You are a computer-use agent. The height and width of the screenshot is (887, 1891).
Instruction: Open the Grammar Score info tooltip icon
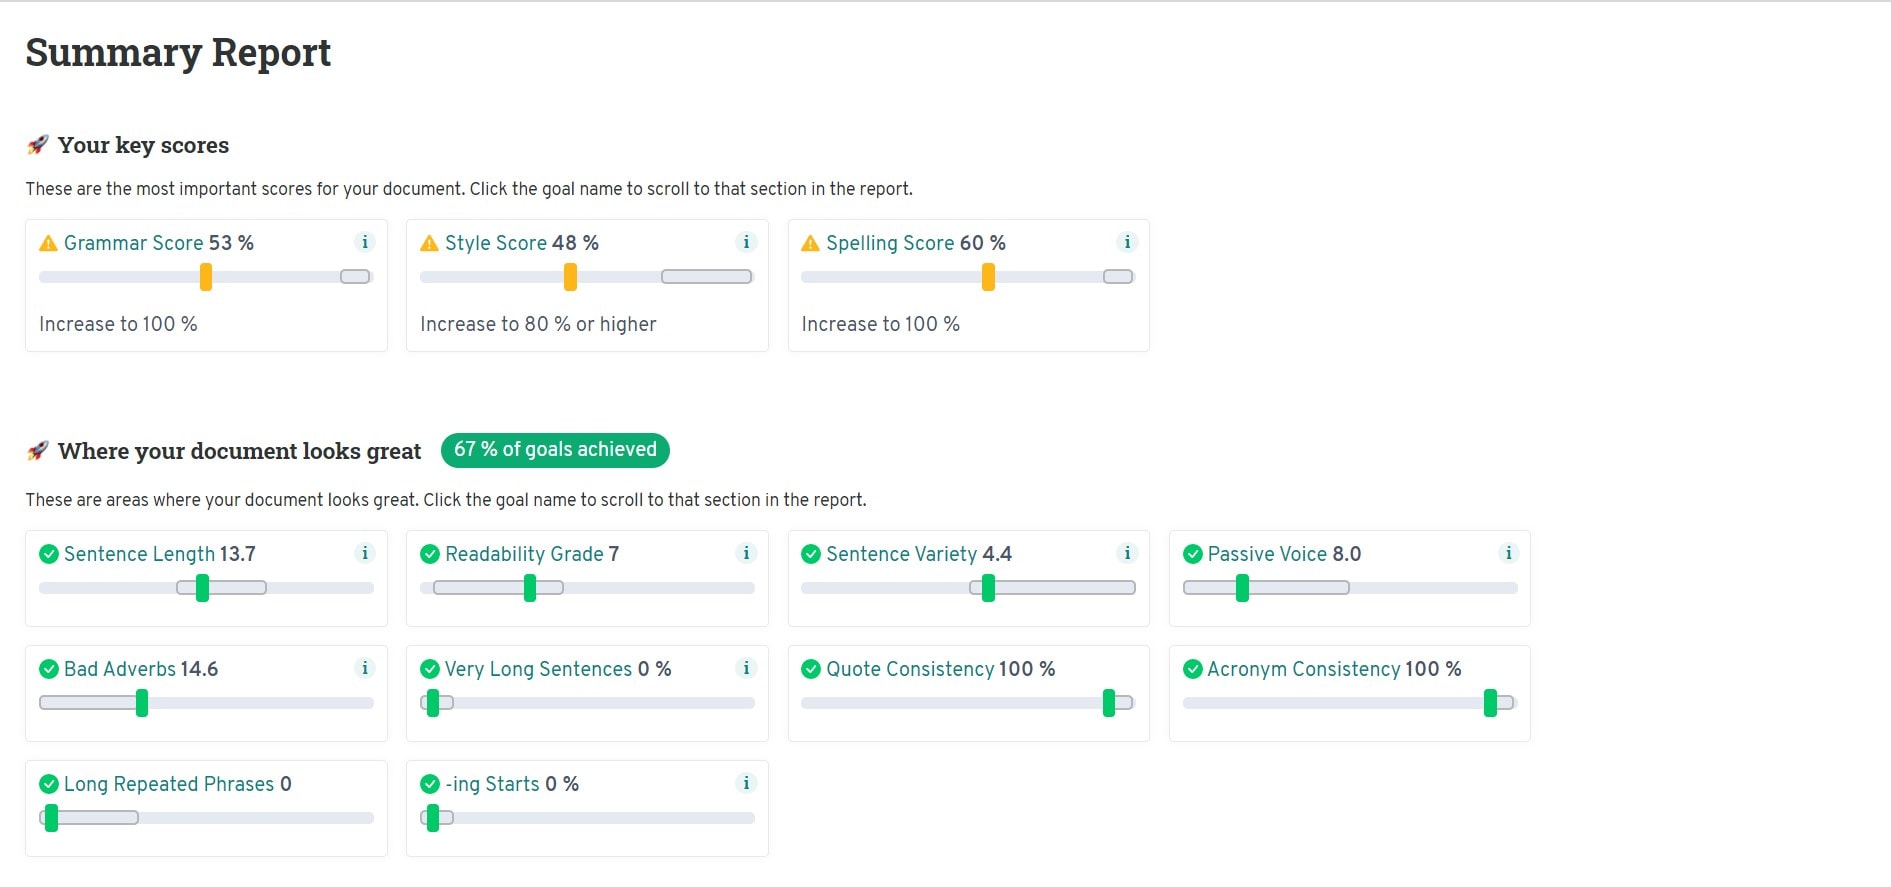pyautogui.click(x=365, y=242)
